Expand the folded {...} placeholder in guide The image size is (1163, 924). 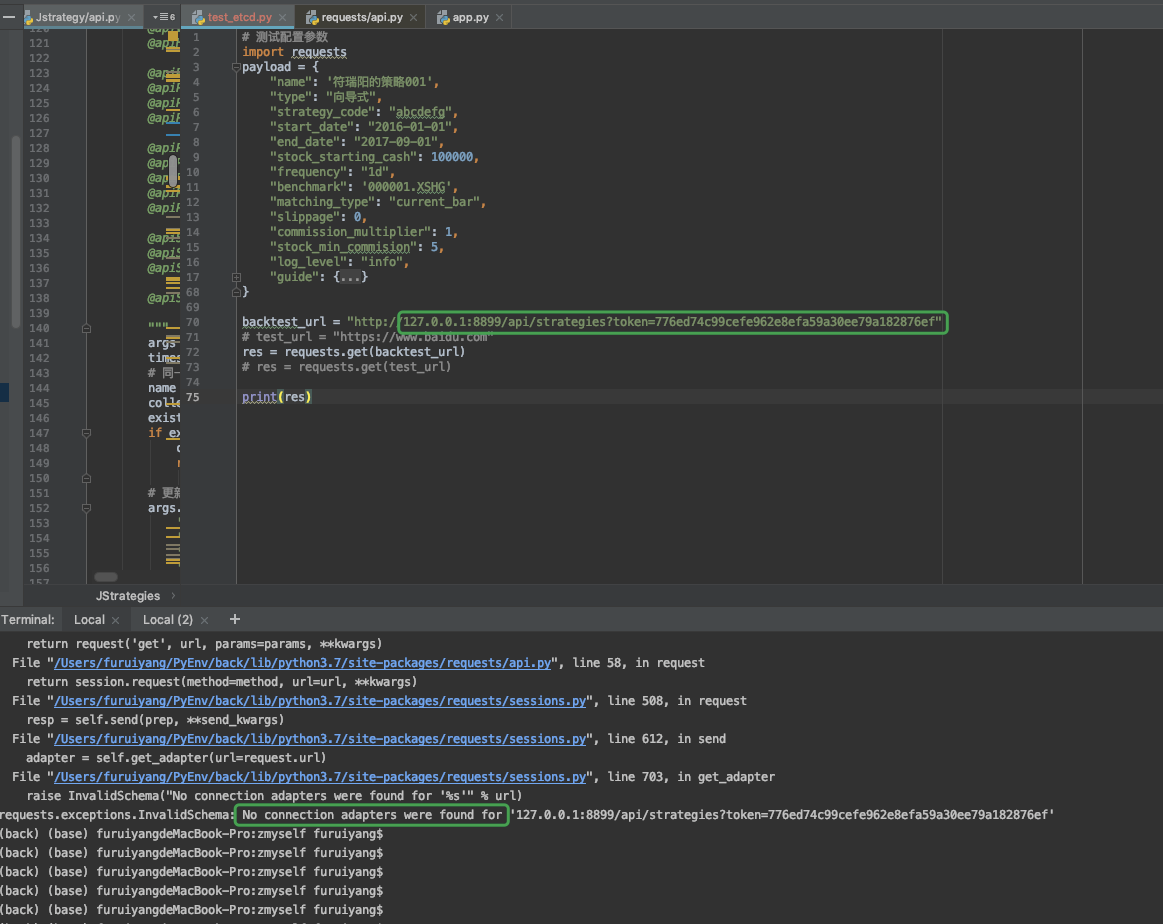pyautogui.click(x=350, y=277)
